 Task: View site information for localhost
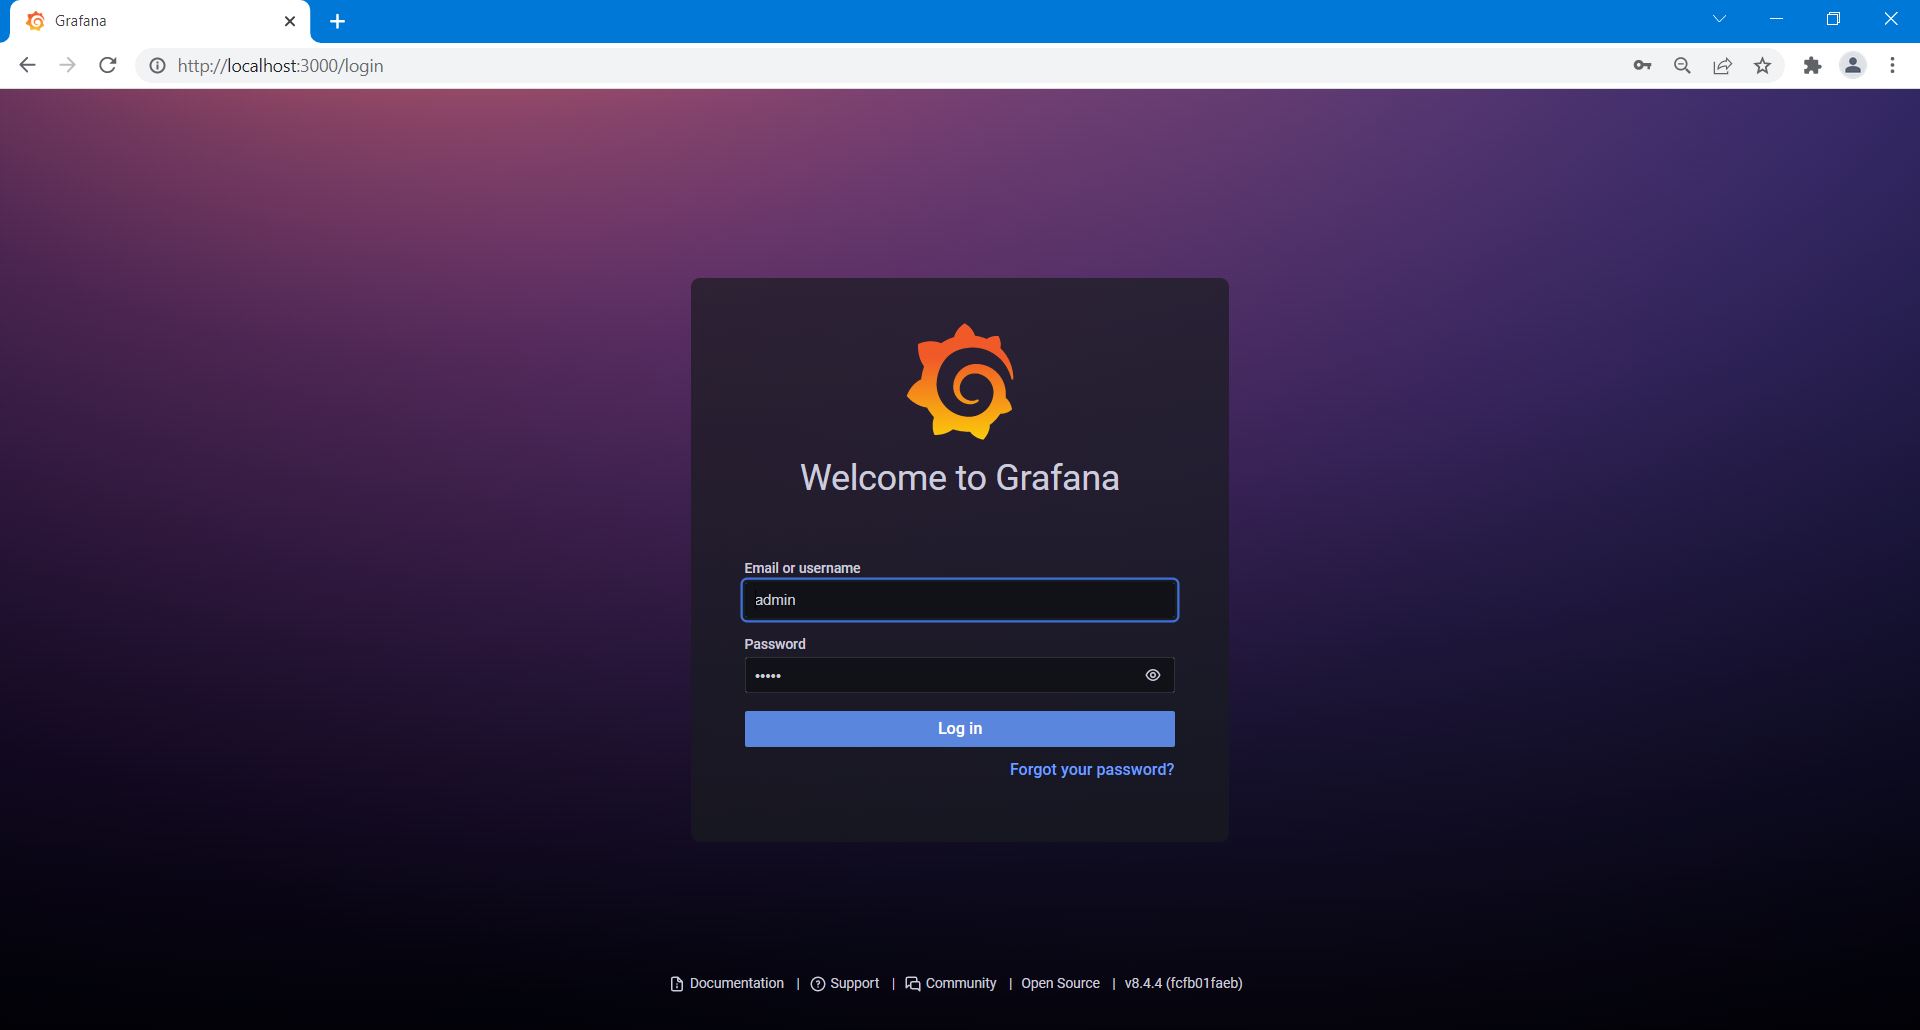tap(157, 66)
